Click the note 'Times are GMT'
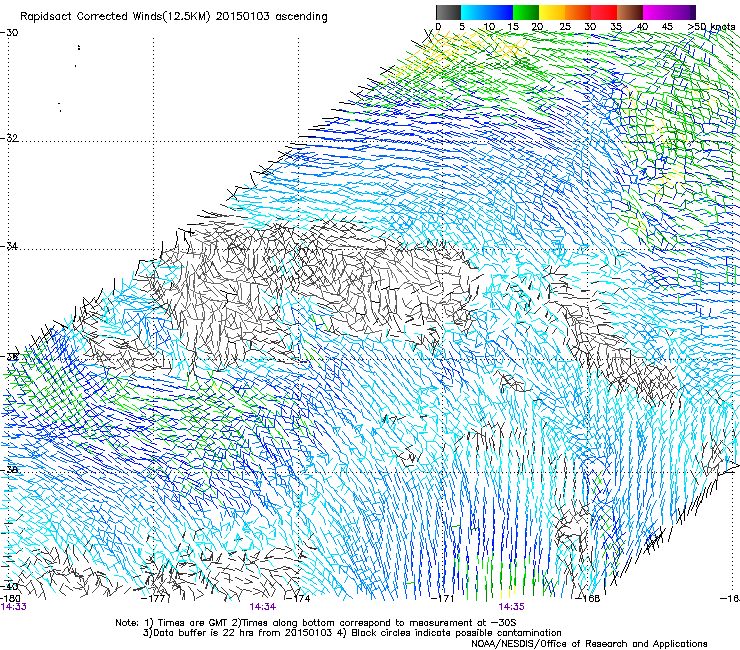The height and width of the screenshot is (650, 740). tap(192, 623)
